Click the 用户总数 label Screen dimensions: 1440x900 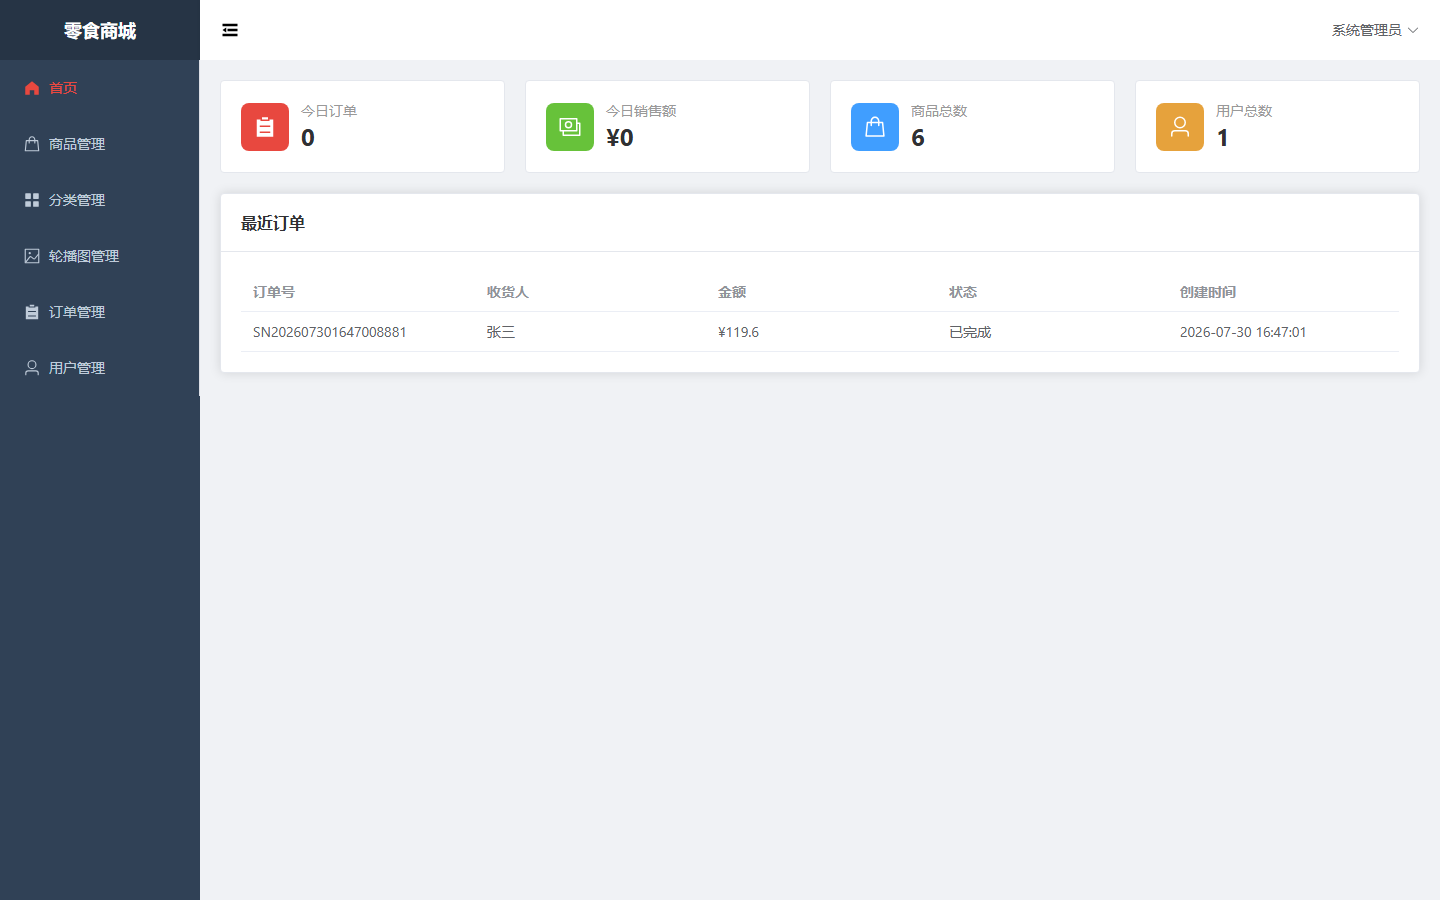pos(1244,111)
